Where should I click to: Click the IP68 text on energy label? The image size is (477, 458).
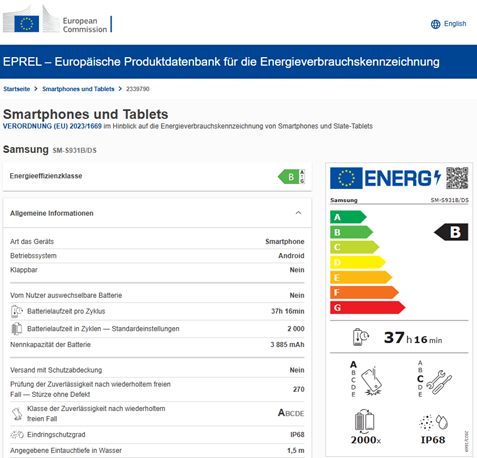pos(433,440)
